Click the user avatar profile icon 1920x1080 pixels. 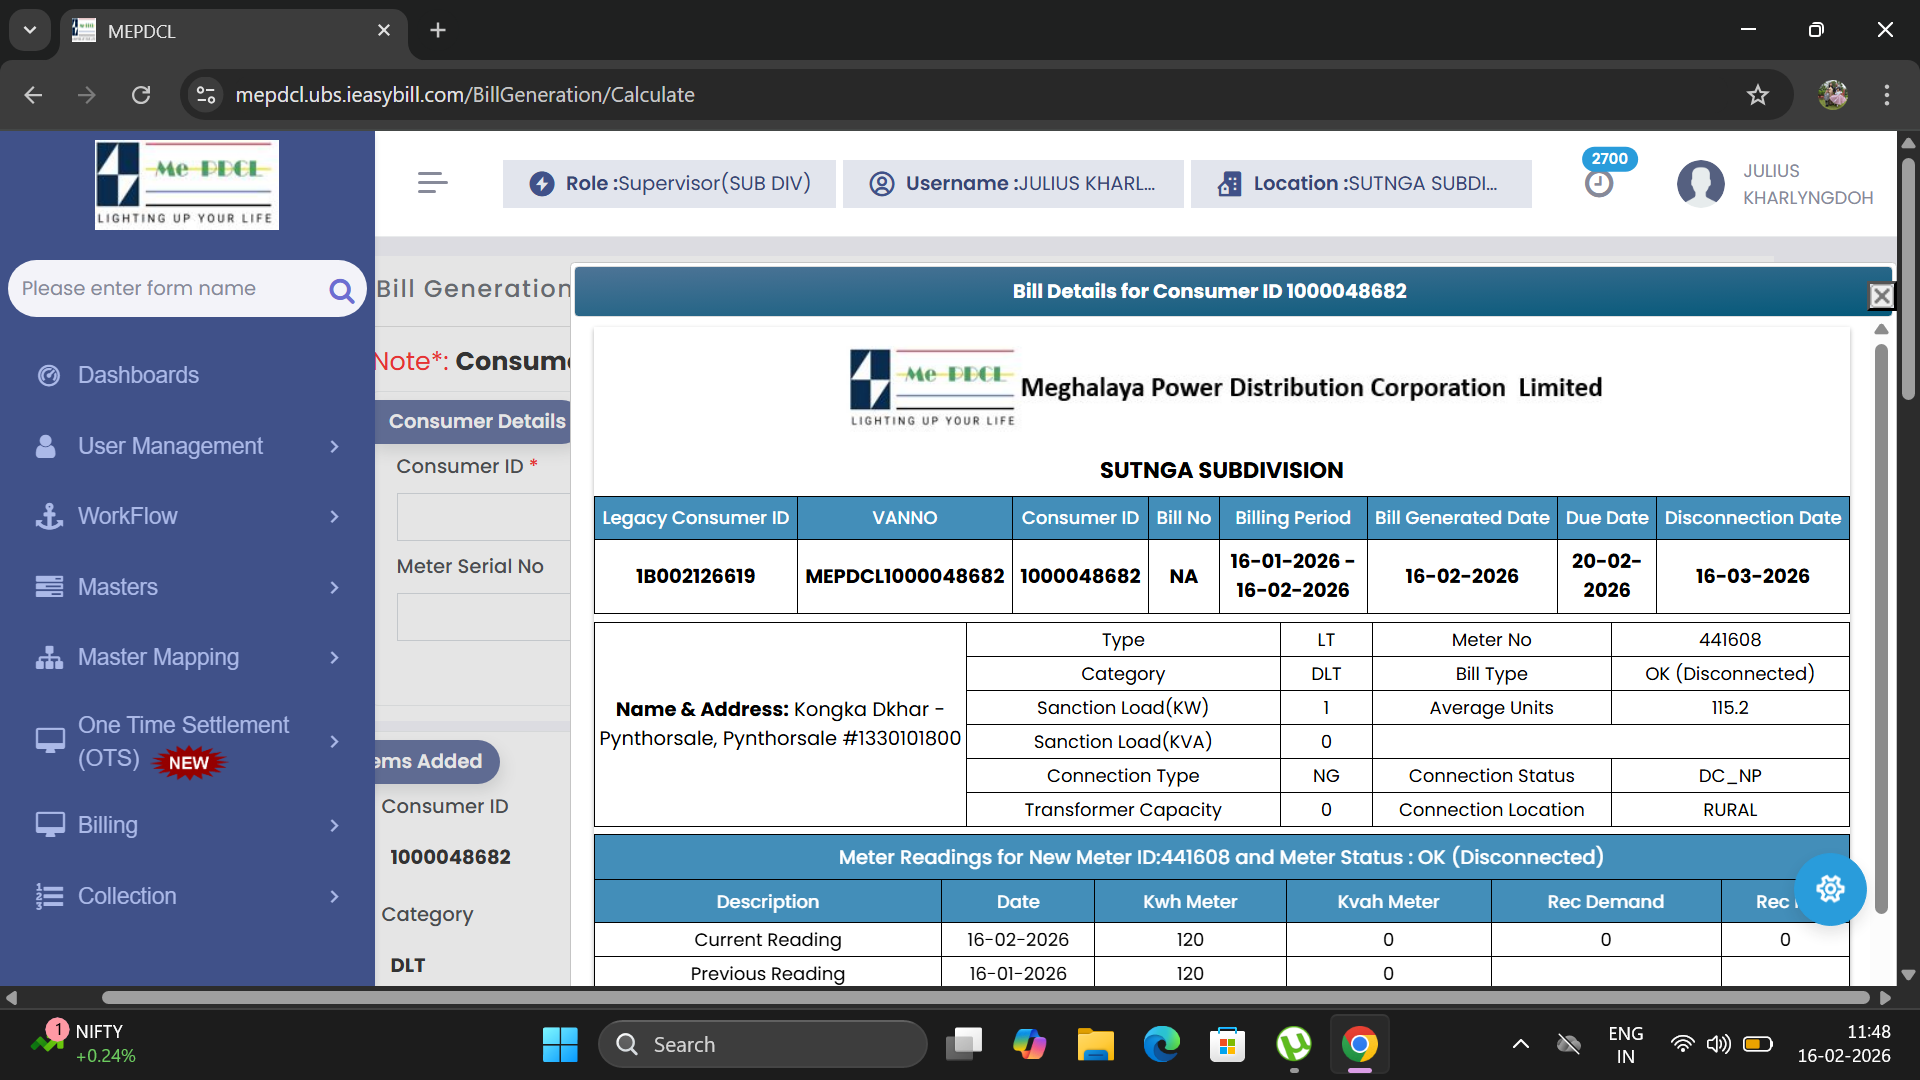[x=1700, y=184]
